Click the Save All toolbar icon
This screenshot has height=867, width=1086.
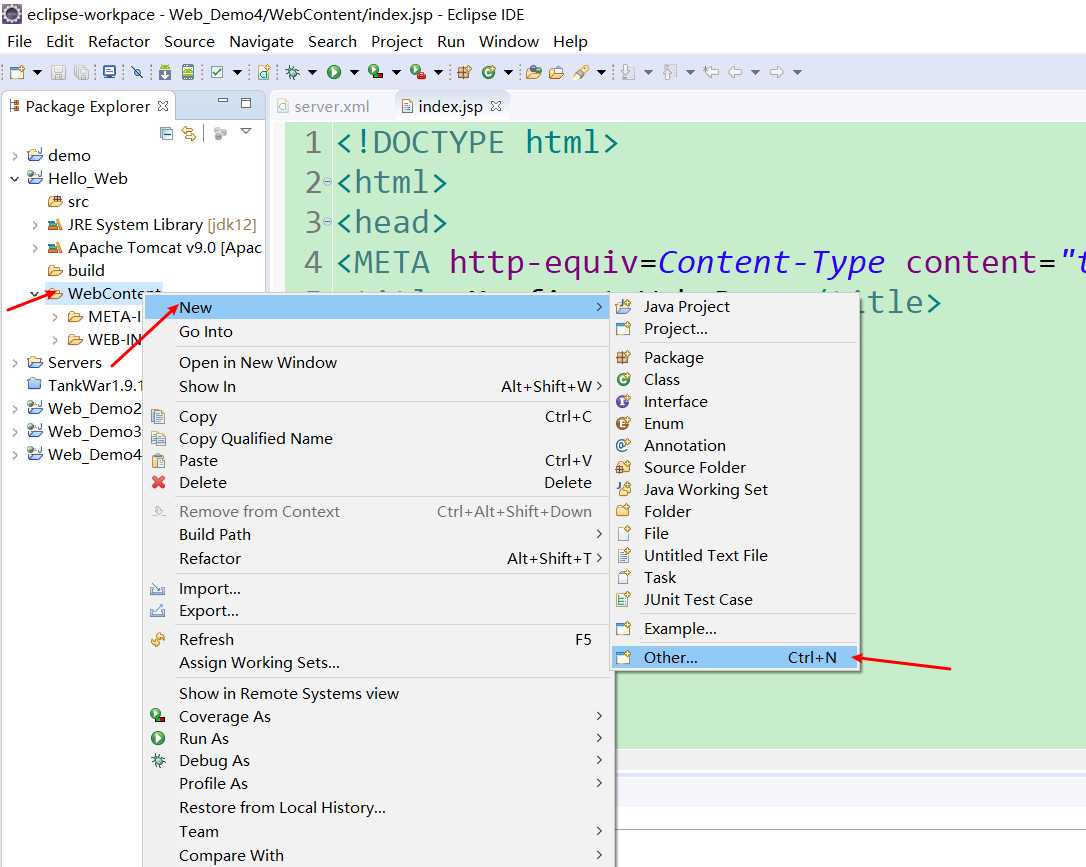(x=82, y=72)
